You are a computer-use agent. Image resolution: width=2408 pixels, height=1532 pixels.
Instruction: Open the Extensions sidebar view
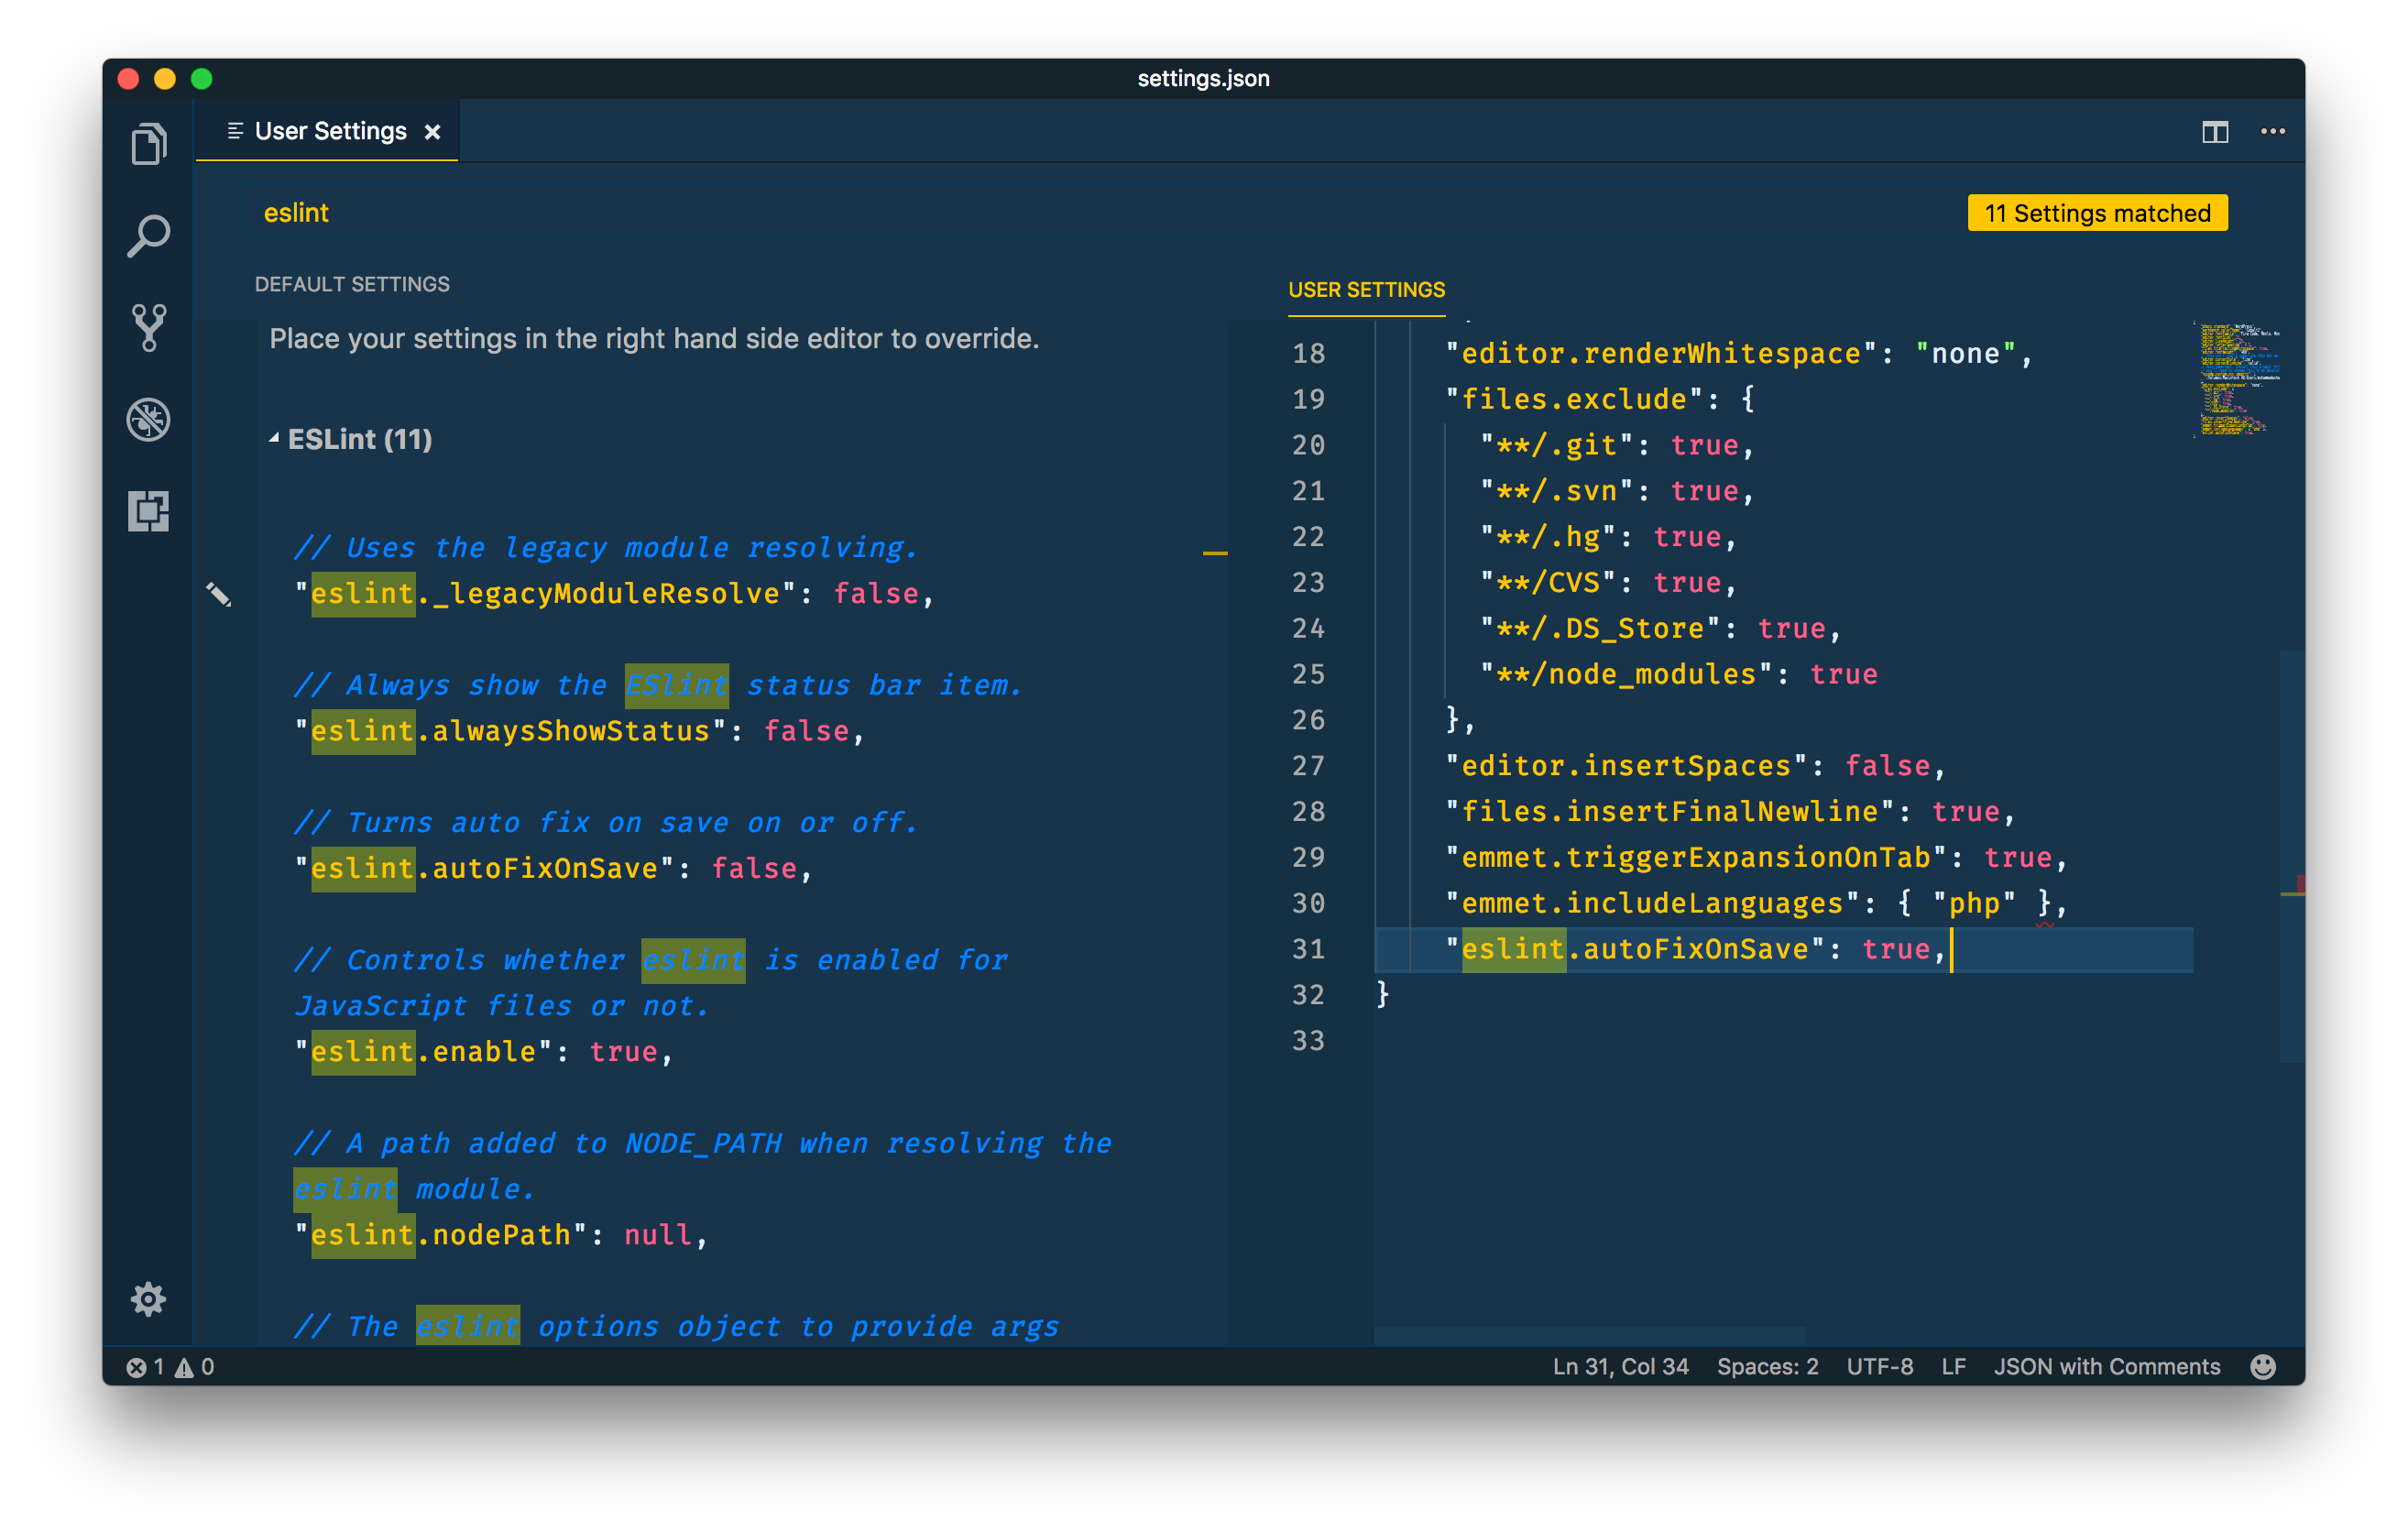coord(148,511)
